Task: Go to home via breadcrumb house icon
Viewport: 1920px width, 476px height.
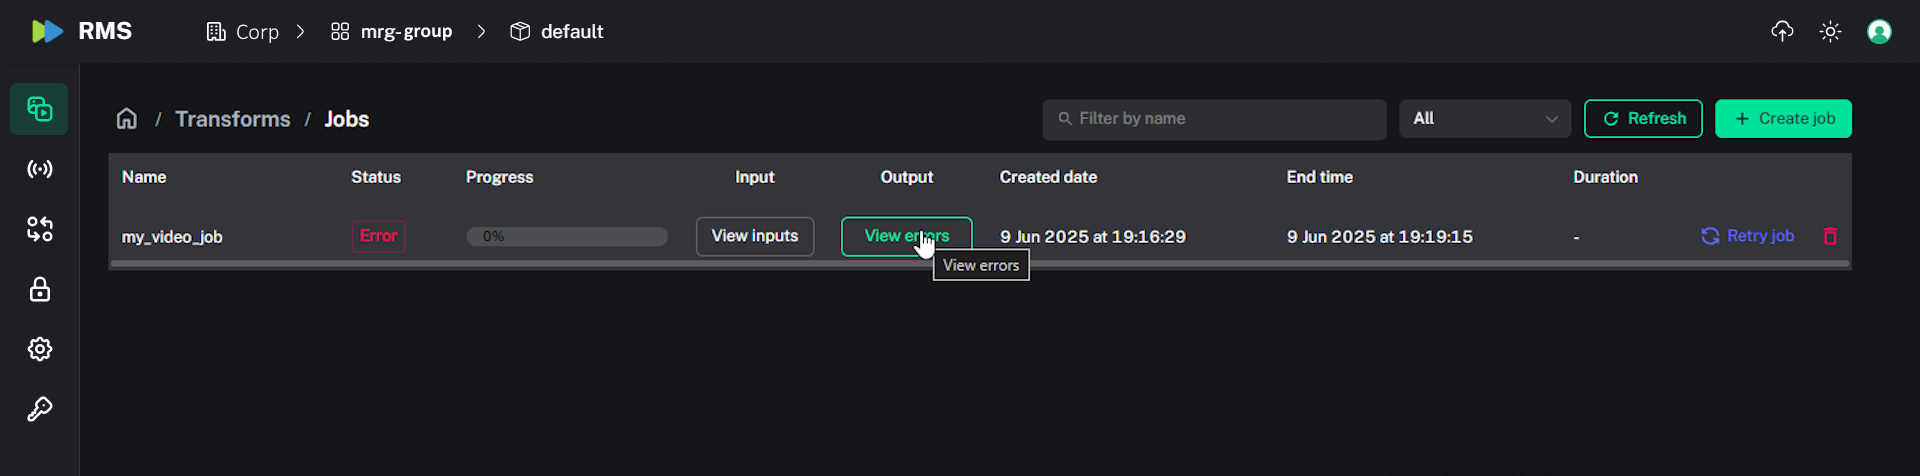Action: [x=127, y=119]
